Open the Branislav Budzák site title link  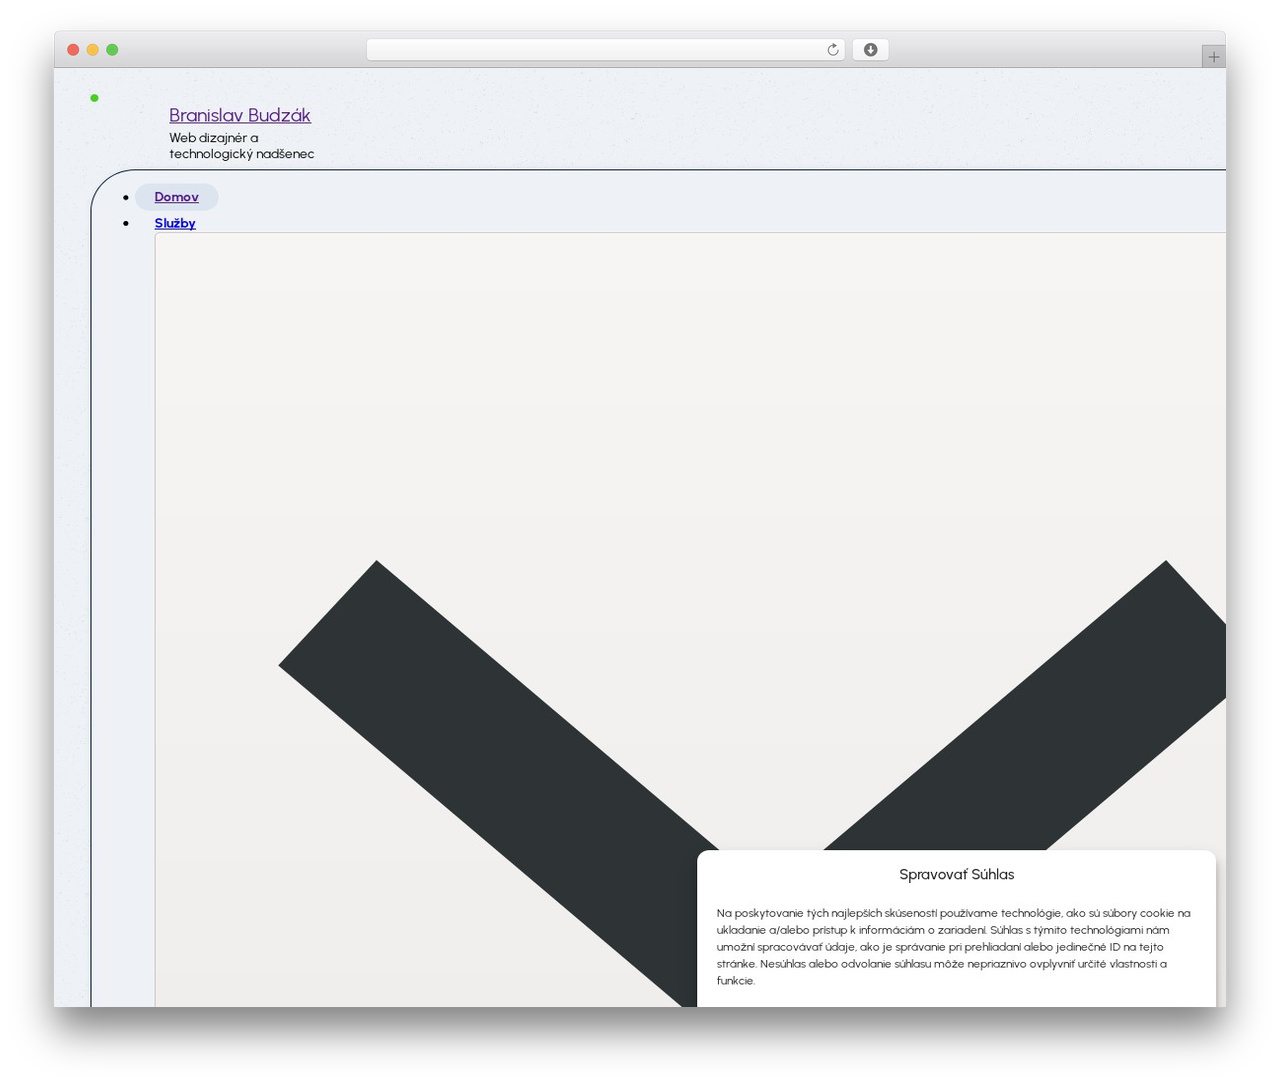point(240,115)
